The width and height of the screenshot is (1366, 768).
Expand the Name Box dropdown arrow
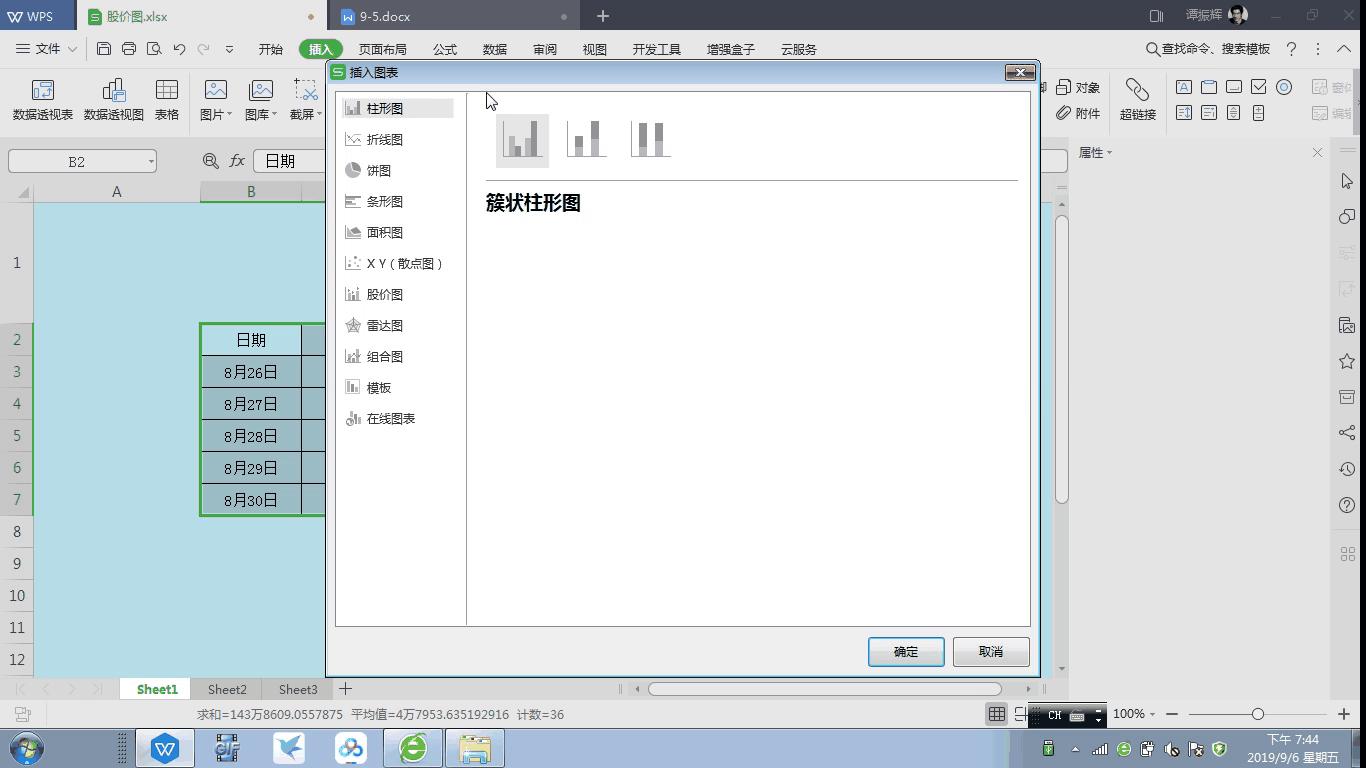click(x=151, y=161)
